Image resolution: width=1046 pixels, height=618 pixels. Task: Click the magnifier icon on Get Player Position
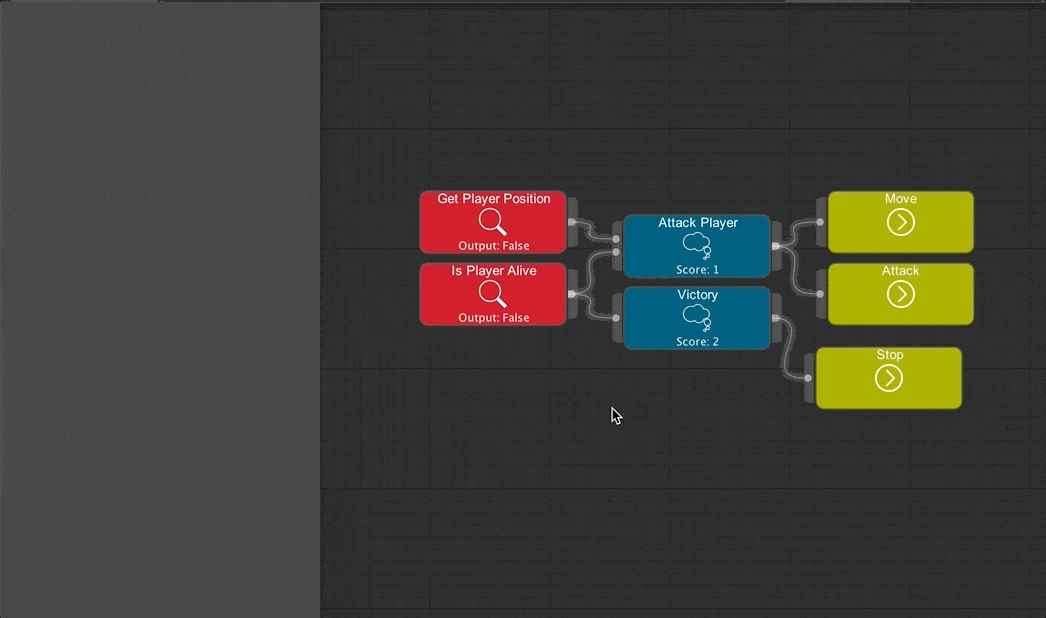492,221
